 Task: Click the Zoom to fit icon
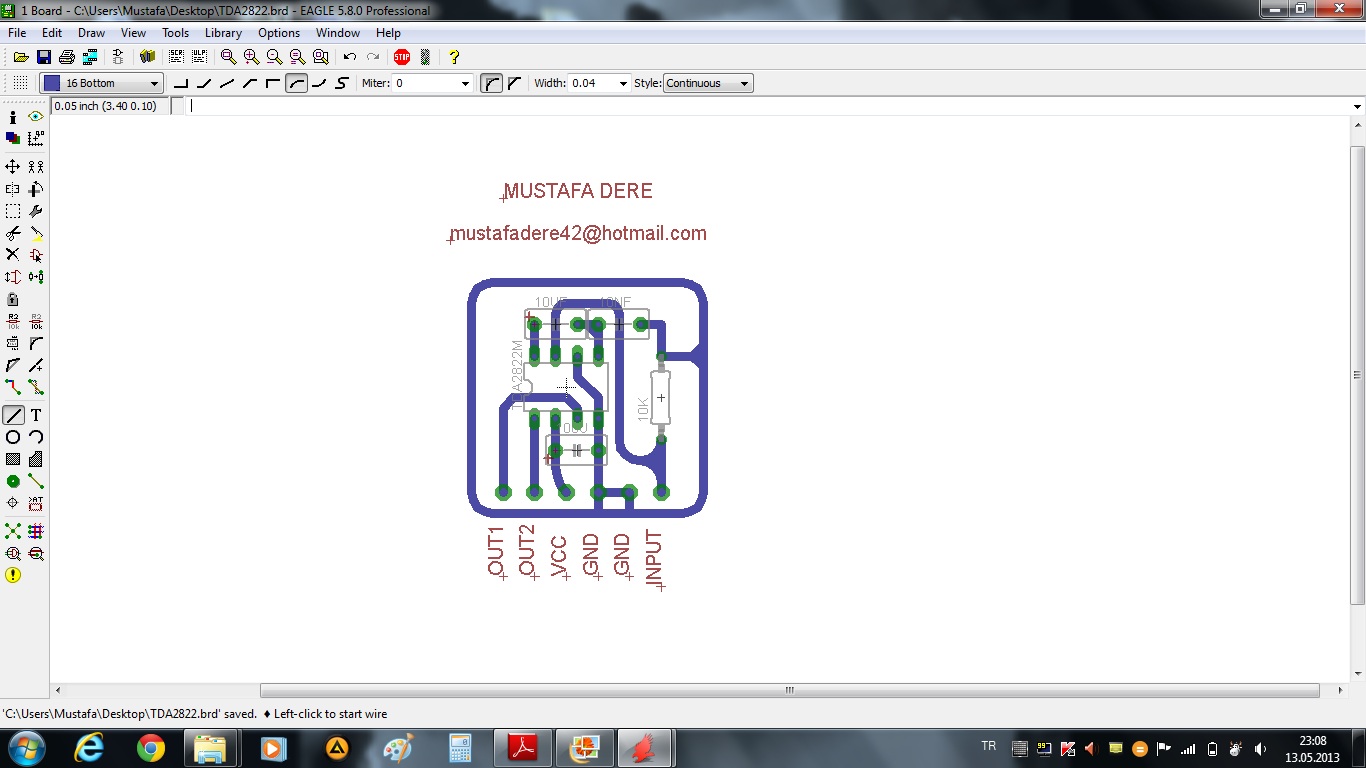[x=229, y=57]
